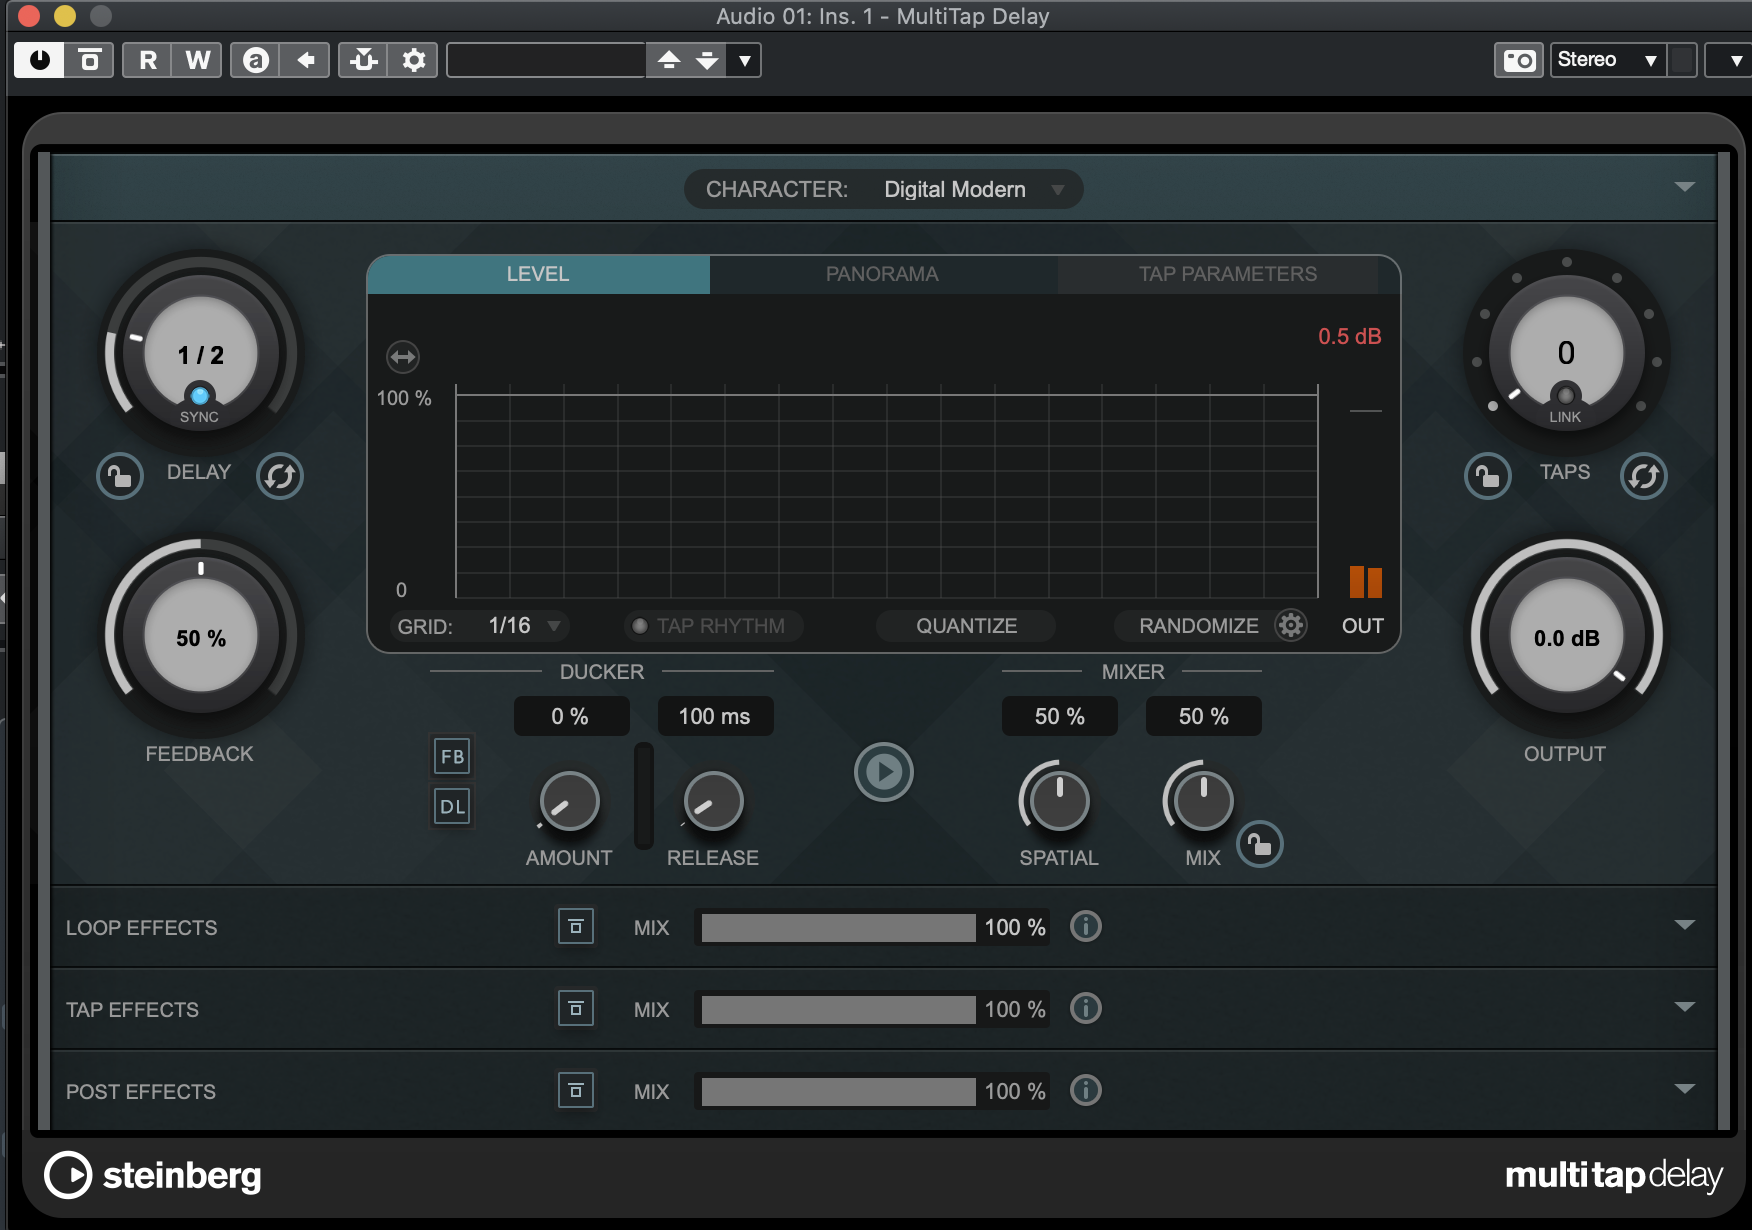Click the Feedback knob at 50 %
Image resolution: width=1752 pixels, height=1230 pixels.
pyautogui.click(x=201, y=637)
